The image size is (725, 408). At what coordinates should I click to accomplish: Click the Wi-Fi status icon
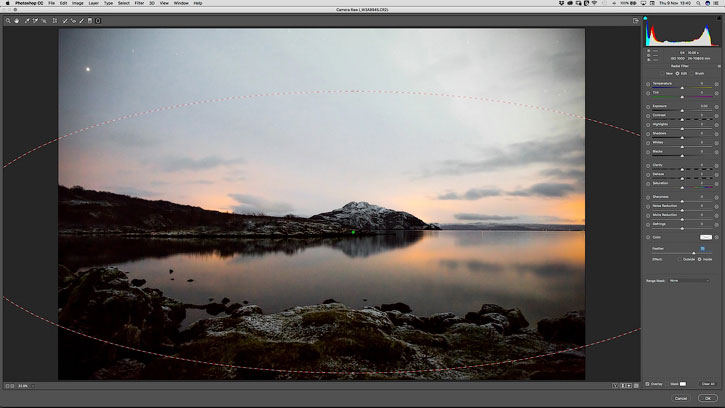[595, 3]
